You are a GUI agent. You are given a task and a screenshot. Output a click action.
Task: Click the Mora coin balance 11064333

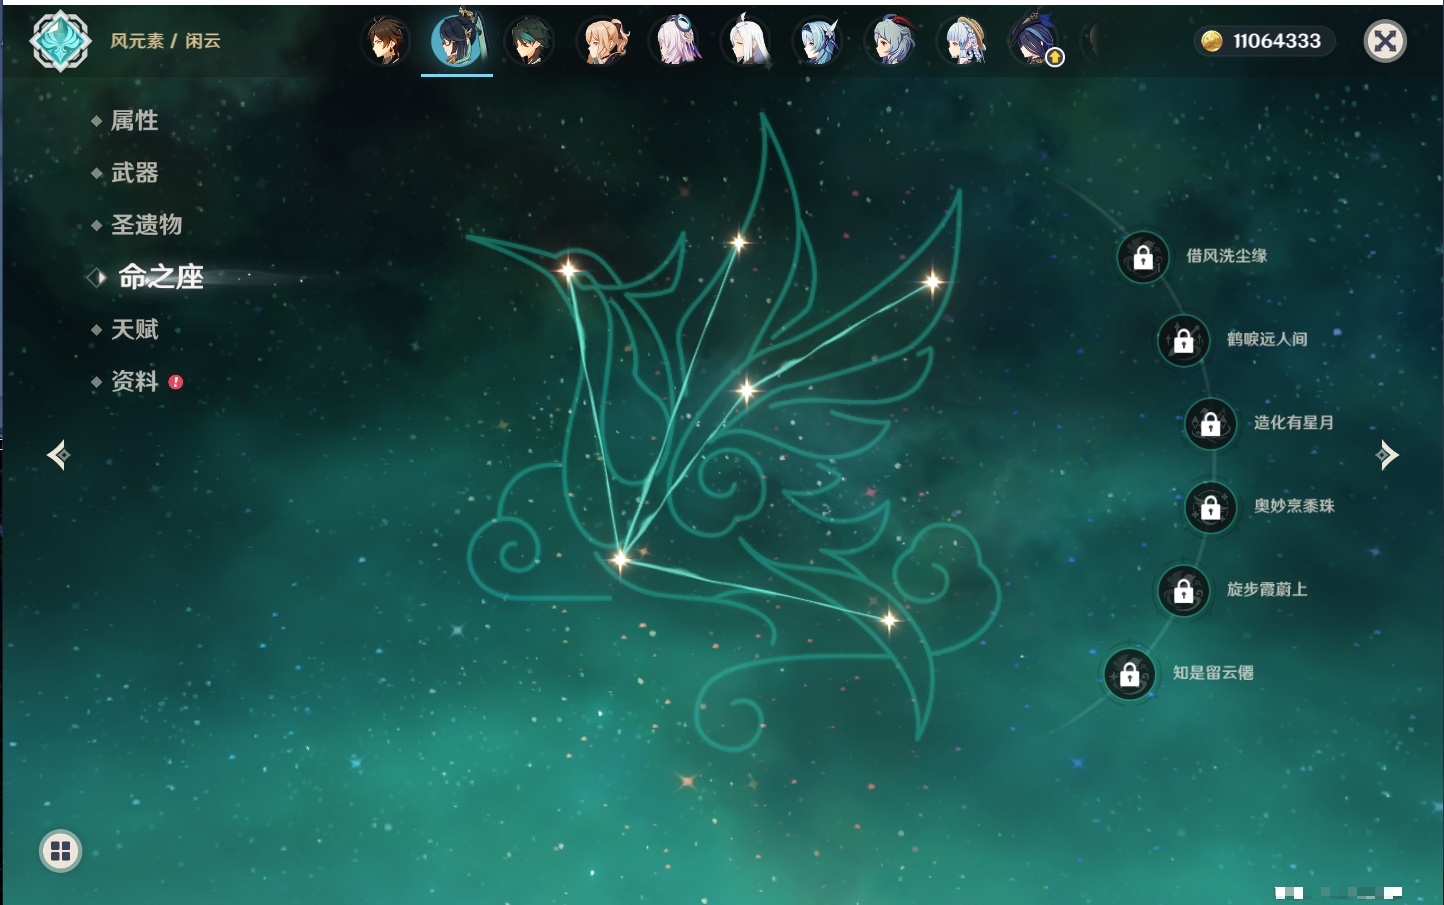[x=1264, y=41]
